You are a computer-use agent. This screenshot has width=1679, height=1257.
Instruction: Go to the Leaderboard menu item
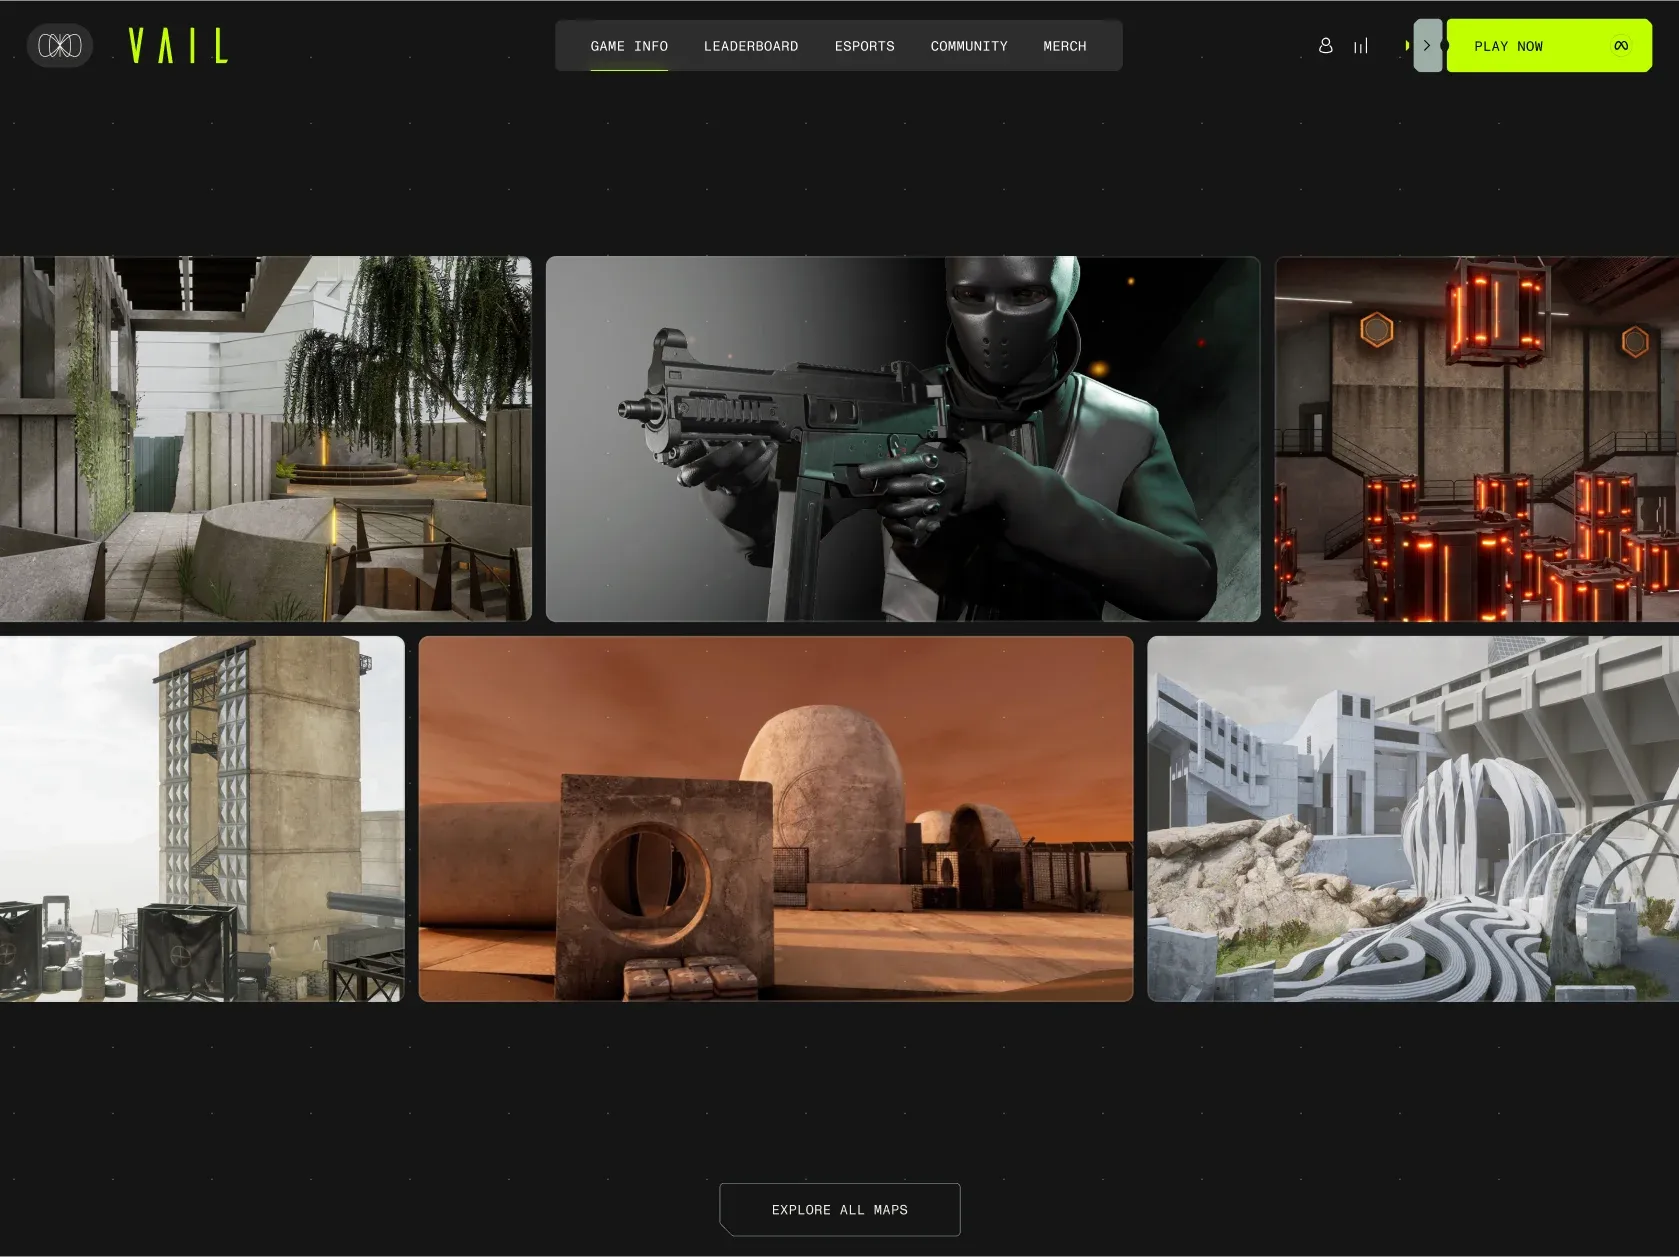750,46
